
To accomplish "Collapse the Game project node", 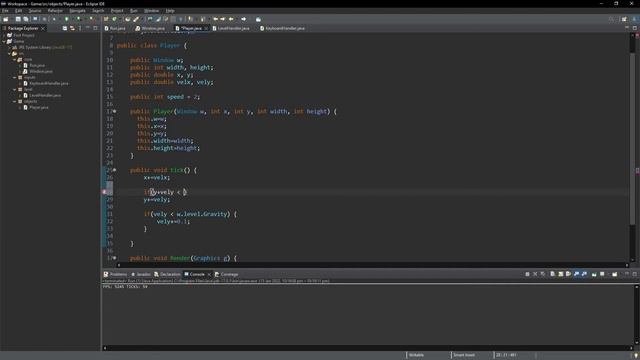I will [4, 41].
